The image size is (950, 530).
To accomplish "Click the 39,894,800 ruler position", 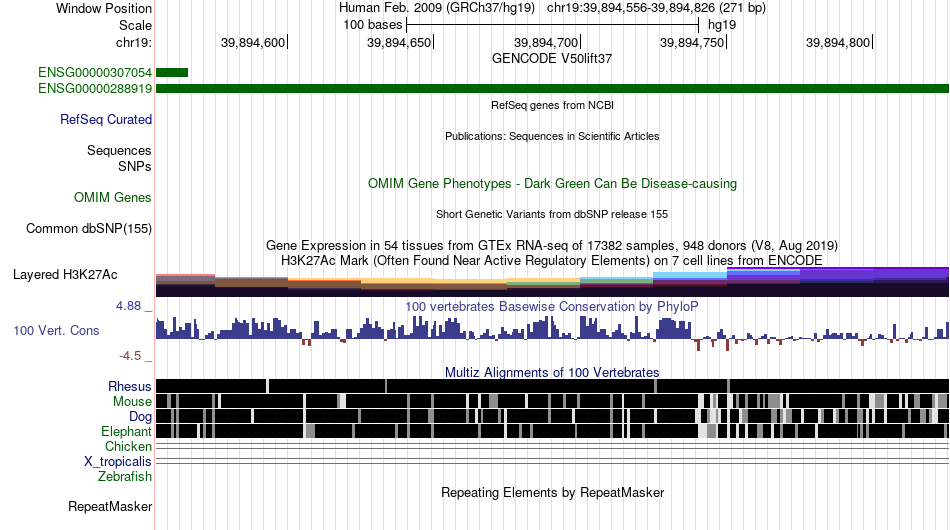I will pos(839,42).
